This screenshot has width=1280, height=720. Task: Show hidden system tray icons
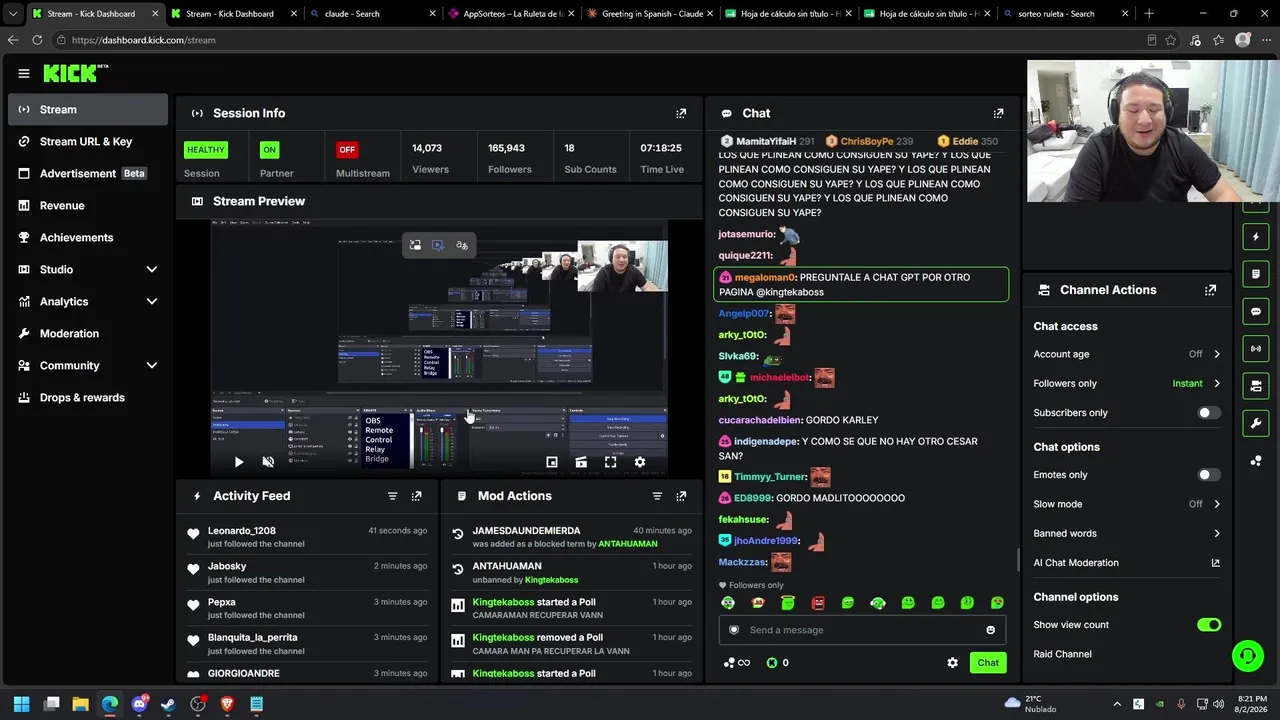click(x=1117, y=704)
